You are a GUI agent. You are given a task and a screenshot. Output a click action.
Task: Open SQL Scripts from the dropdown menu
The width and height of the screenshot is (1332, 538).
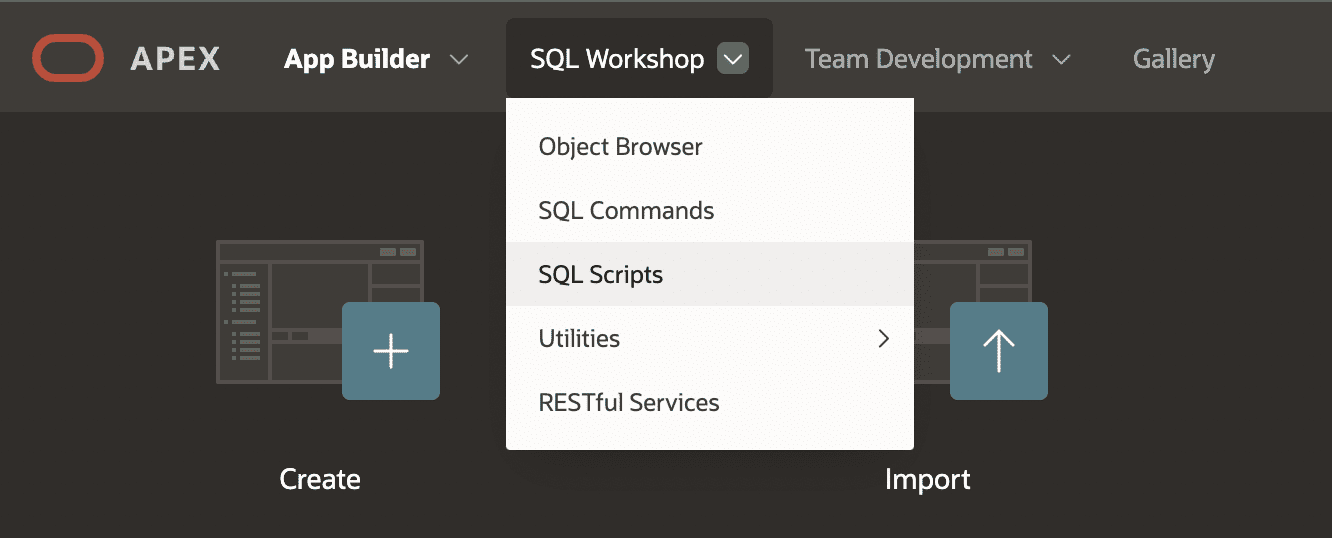[710, 275]
